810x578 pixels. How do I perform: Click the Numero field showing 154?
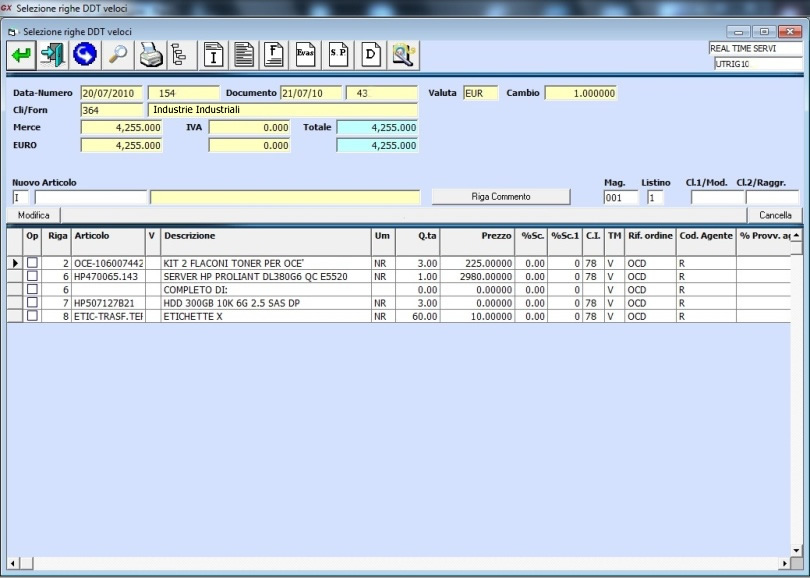[x=183, y=93]
